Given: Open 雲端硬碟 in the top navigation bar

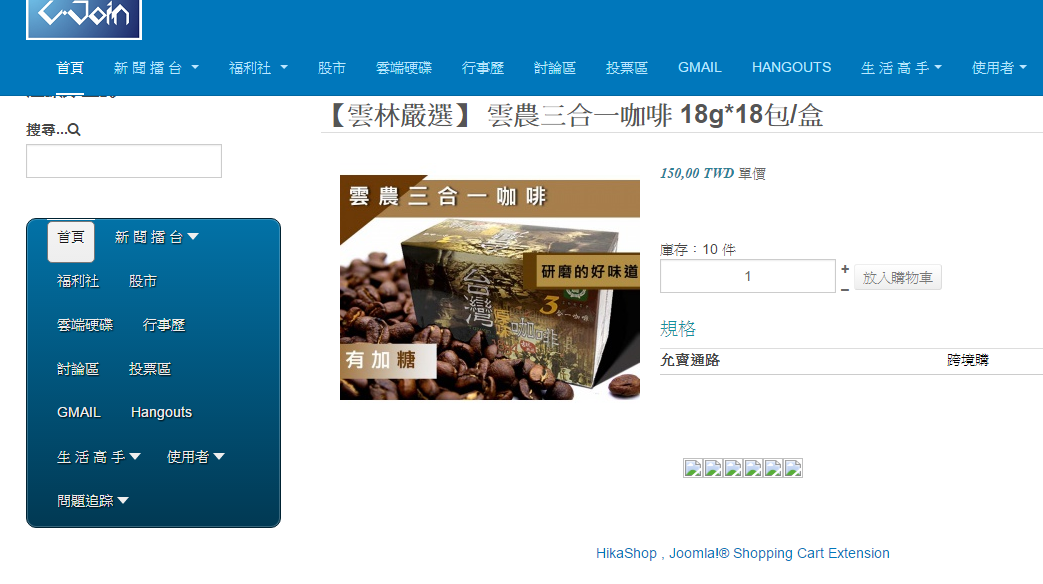Looking at the screenshot, I should click(x=404, y=68).
